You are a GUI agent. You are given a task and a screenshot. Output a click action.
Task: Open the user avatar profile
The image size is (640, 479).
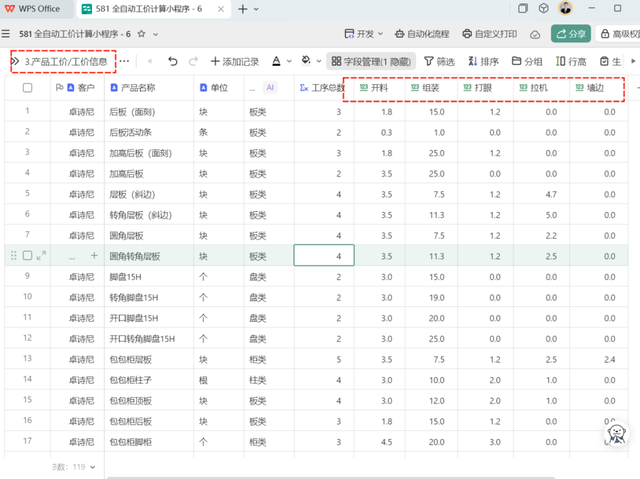[565, 8]
